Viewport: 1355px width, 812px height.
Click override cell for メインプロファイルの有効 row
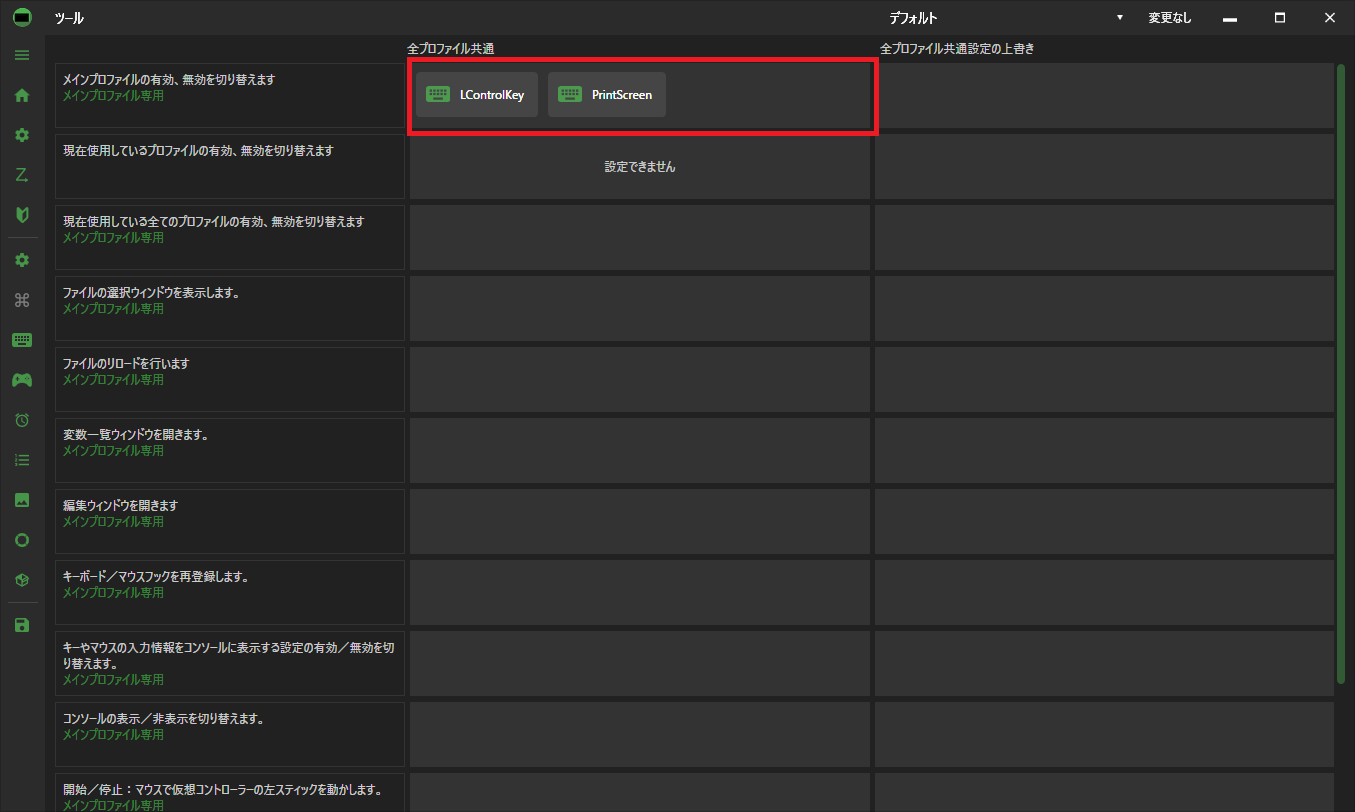(x=1104, y=95)
